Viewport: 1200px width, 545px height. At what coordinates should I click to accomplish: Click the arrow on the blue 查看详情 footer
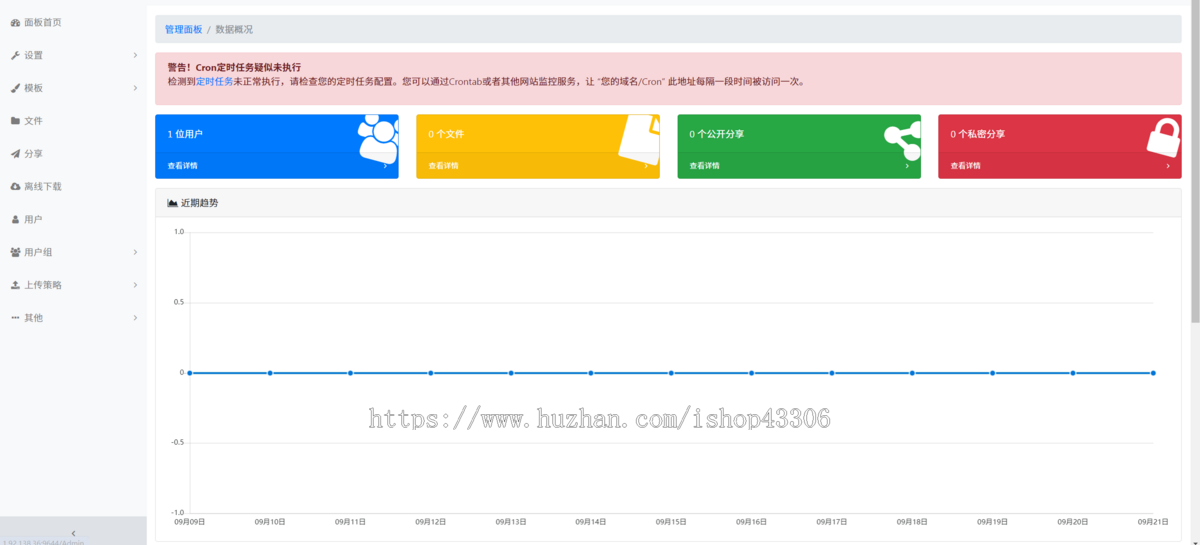click(385, 166)
